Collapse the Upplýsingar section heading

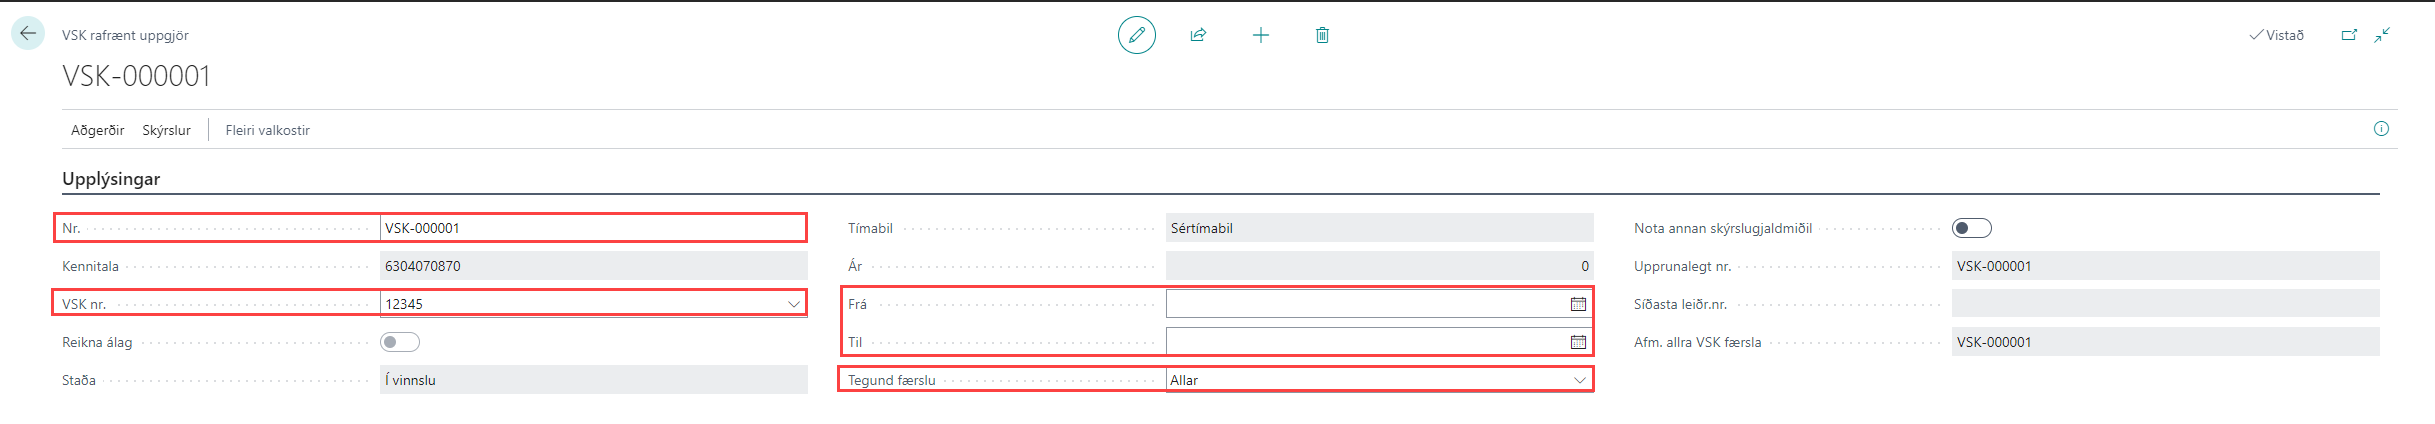(x=111, y=179)
